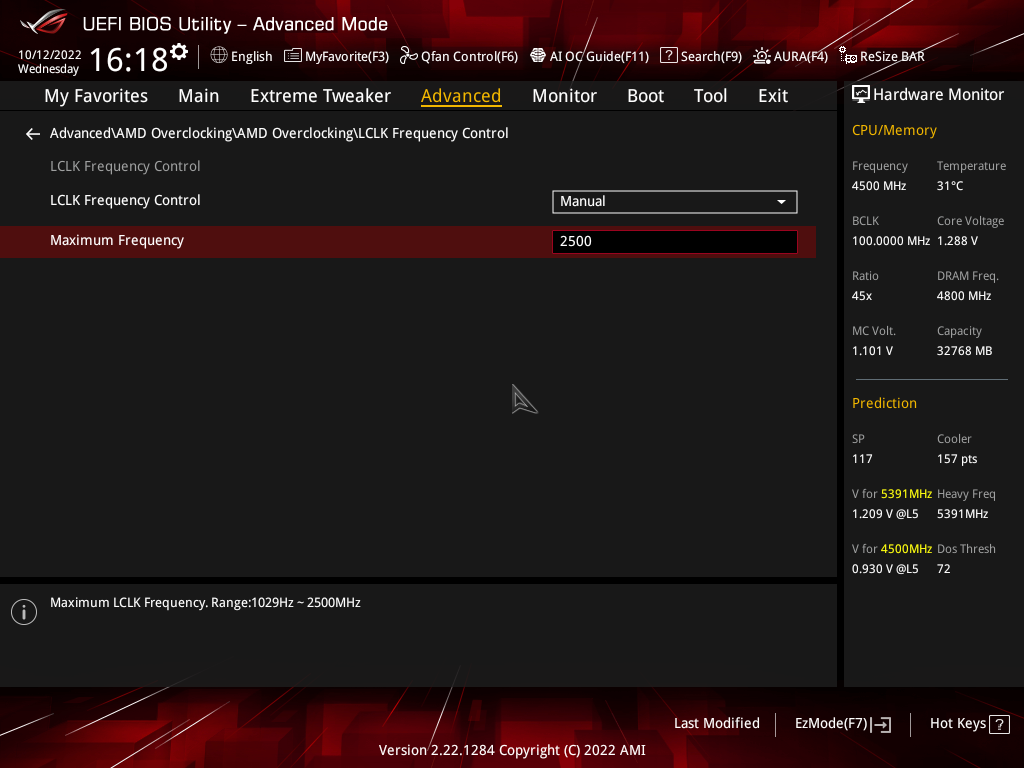1024x768 pixels.
Task: Toggle ReSize BAR icon
Action: click(x=848, y=56)
